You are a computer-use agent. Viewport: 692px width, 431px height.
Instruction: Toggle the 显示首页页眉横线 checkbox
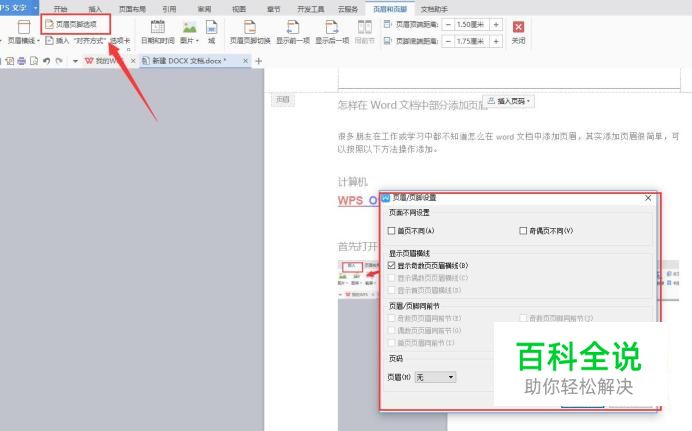click(x=391, y=290)
